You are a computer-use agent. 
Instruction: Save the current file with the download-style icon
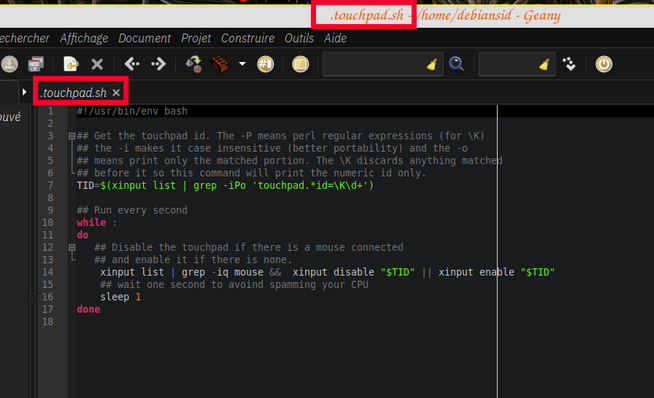click(x=9, y=64)
